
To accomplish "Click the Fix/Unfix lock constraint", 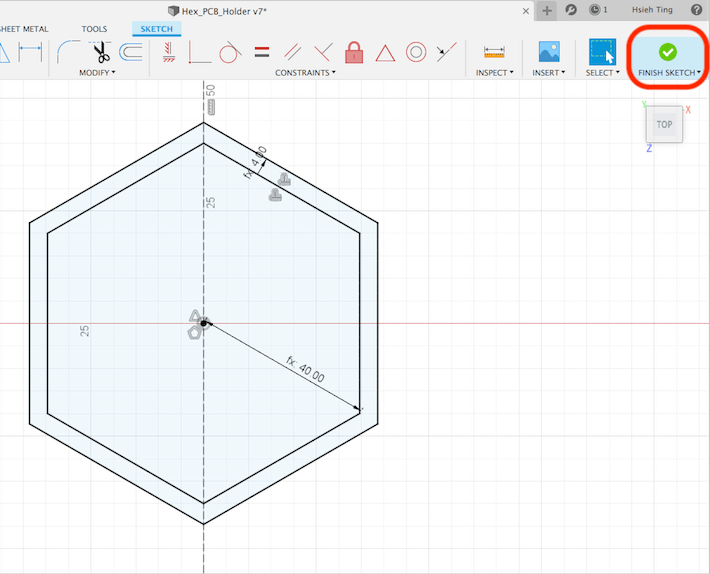I will (354, 52).
